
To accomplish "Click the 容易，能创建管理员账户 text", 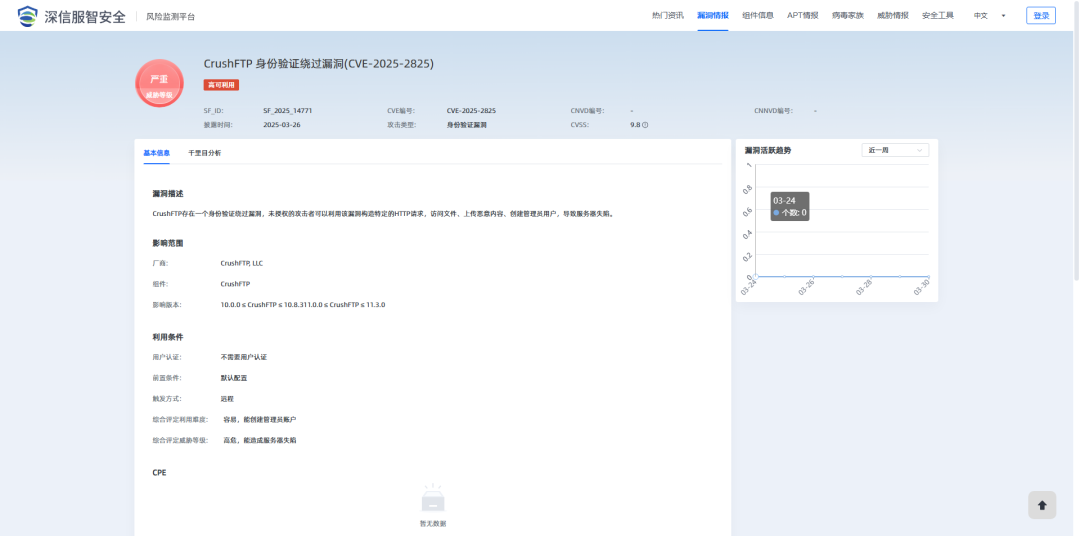I will pos(260,420).
